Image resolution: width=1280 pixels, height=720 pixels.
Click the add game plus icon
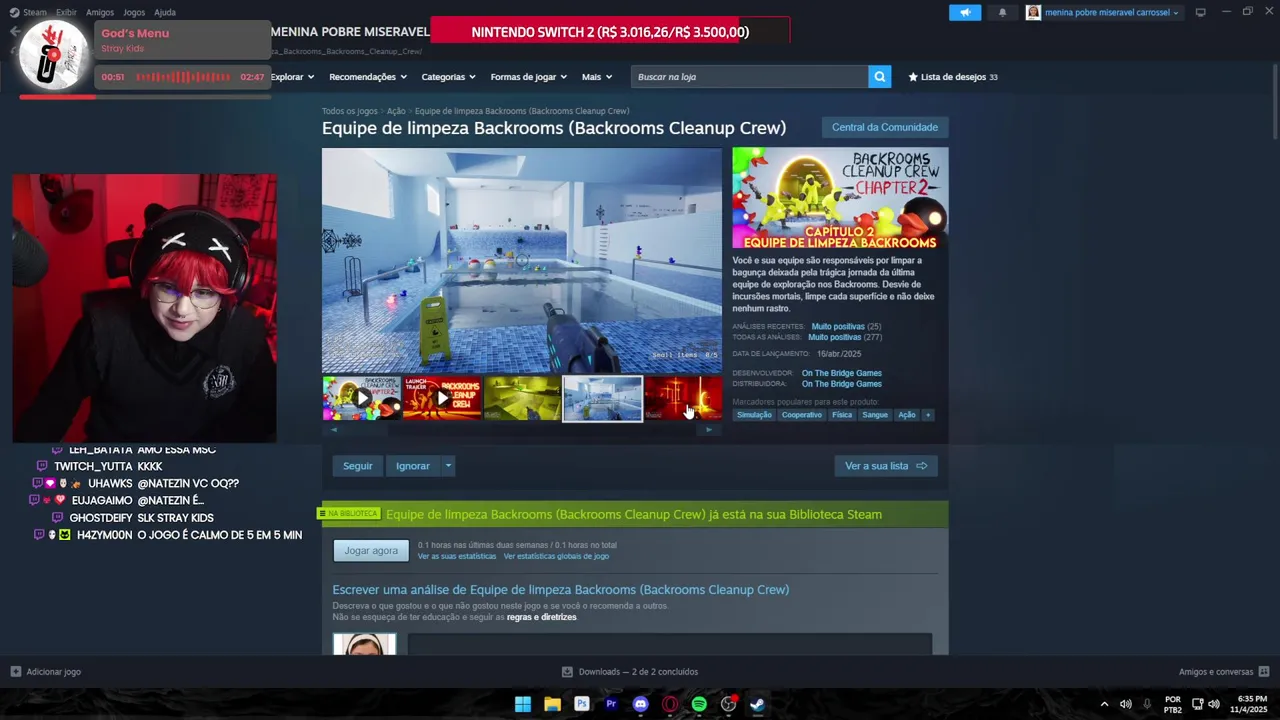click(15, 672)
